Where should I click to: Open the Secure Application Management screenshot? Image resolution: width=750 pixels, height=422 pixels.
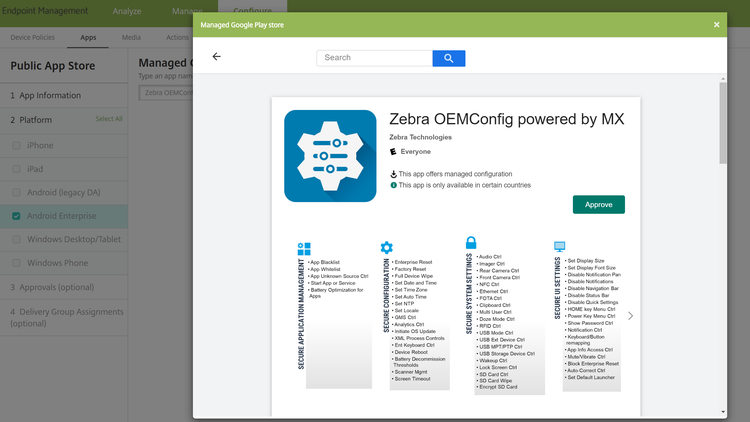point(334,315)
